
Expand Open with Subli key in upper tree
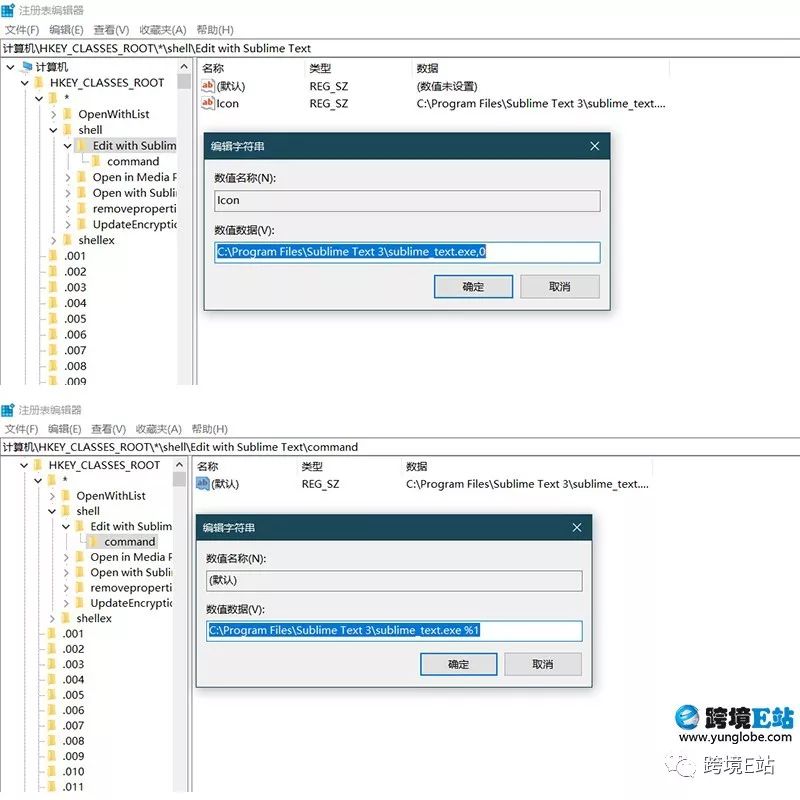pyautogui.click(x=67, y=193)
